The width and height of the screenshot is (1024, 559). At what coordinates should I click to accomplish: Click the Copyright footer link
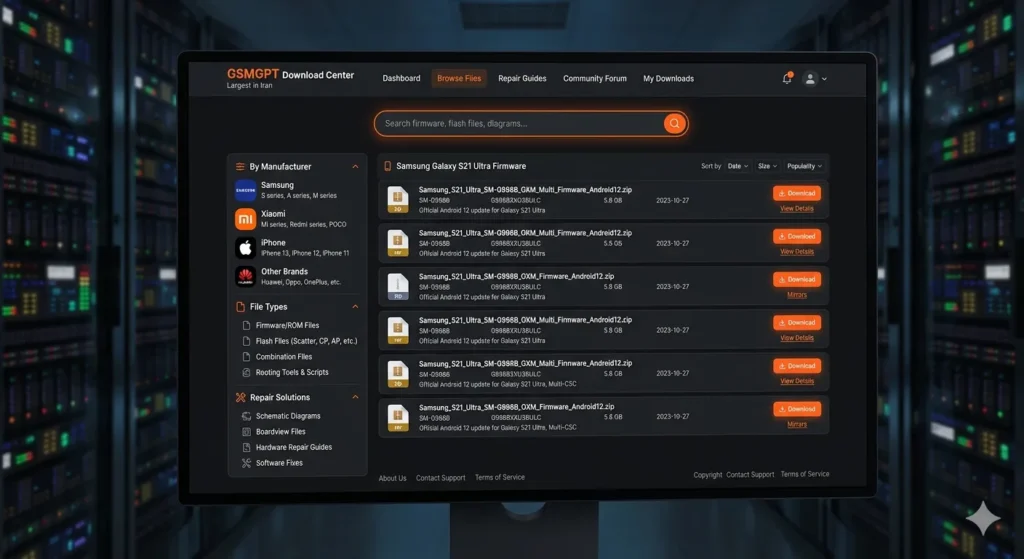tap(708, 475)
